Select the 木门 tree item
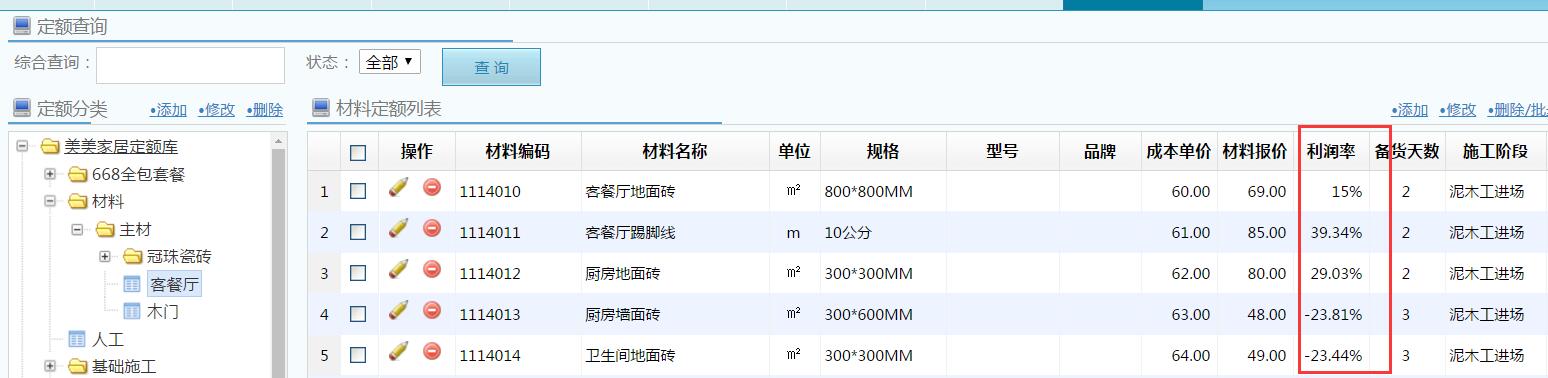Viewport: 1548px width, 378px height. point(163,312)
